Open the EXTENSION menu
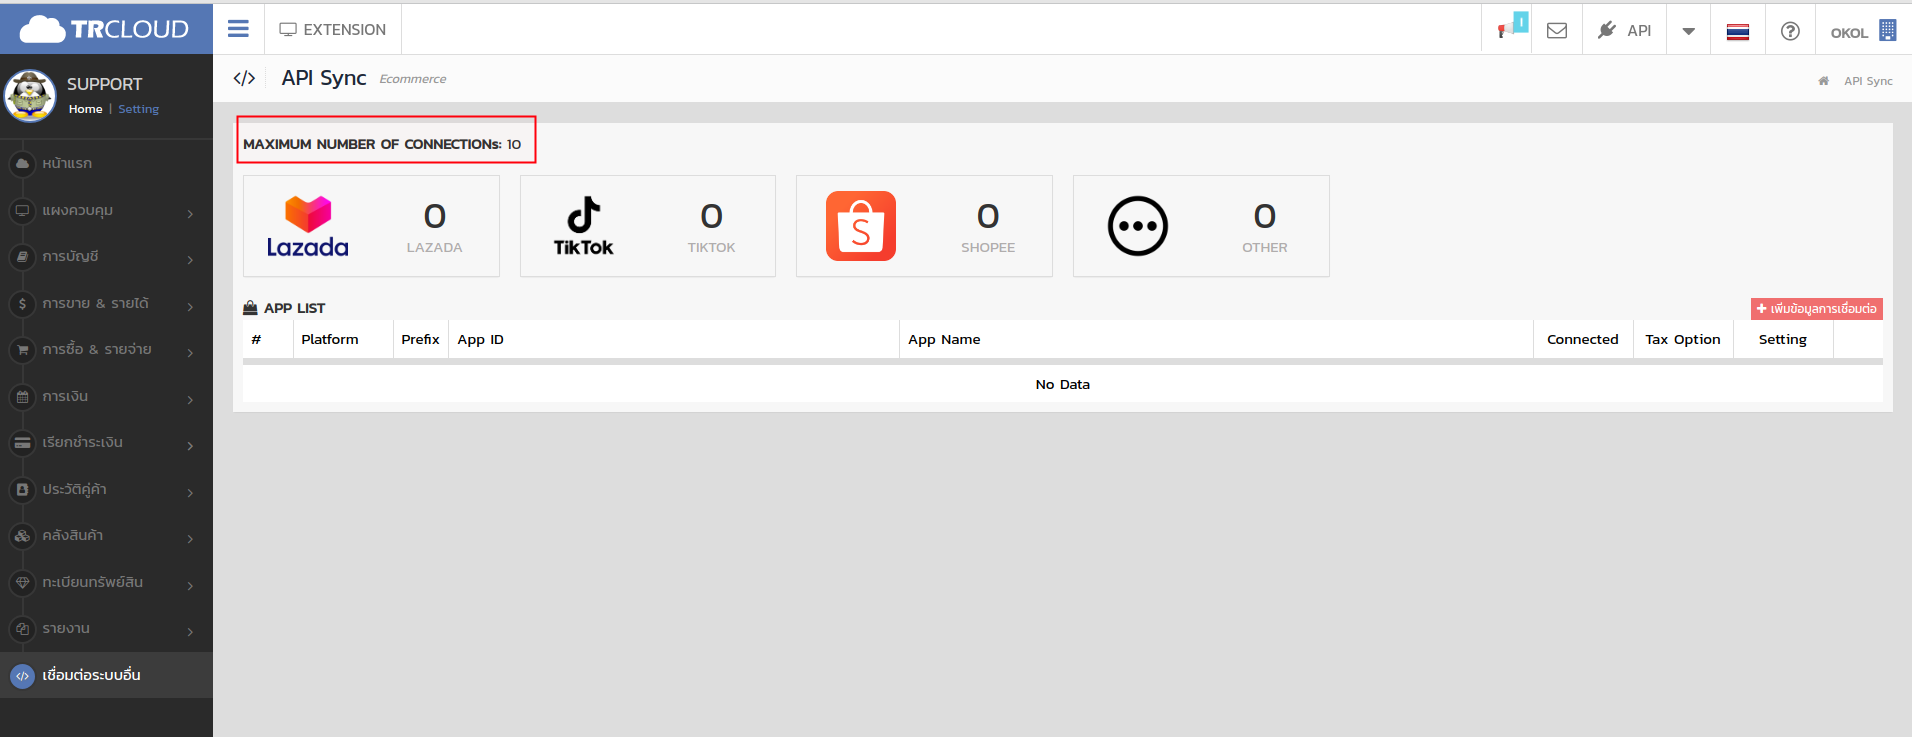The image size is (1912, 737). [x=333, y=30]
